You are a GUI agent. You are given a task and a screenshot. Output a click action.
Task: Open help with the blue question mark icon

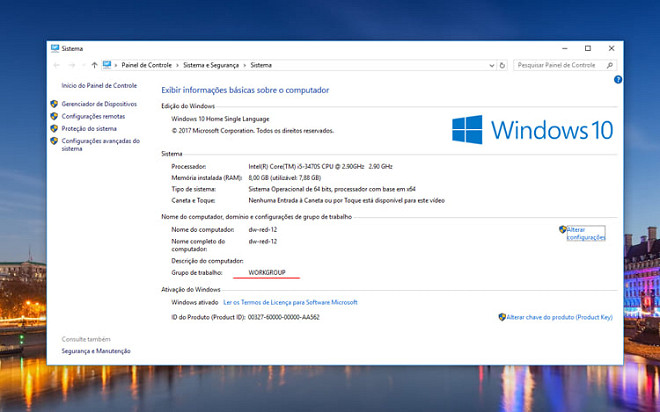pyautogui.click(x=617, y=80)
